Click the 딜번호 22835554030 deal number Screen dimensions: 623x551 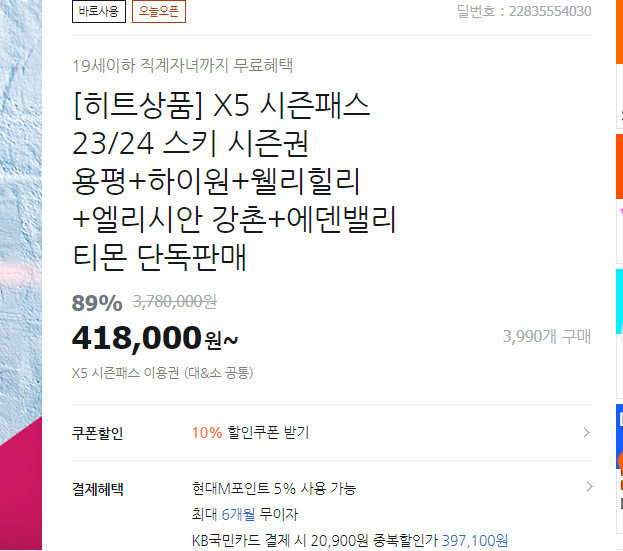click(524, 12)
